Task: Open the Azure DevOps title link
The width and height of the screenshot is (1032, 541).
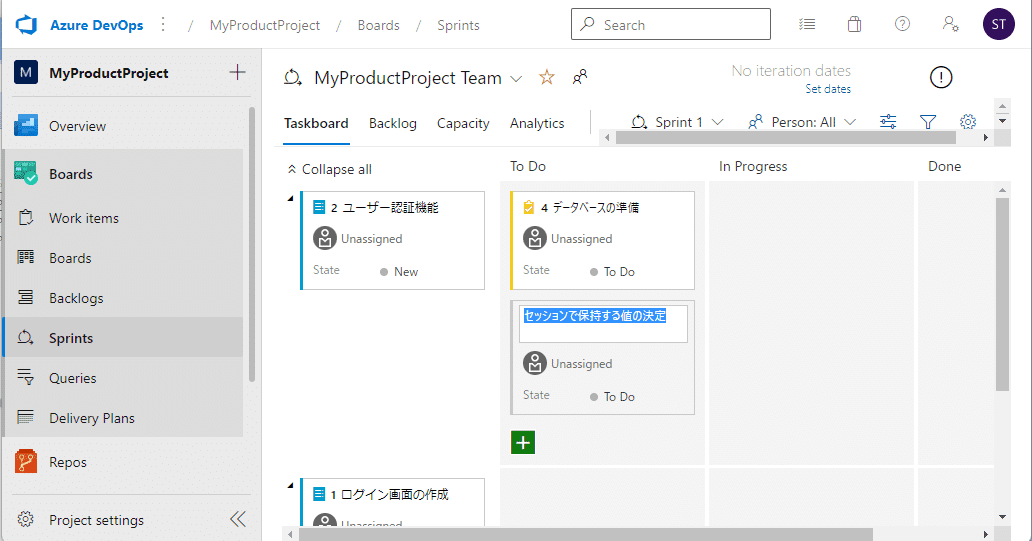Action: coord(97,25)
